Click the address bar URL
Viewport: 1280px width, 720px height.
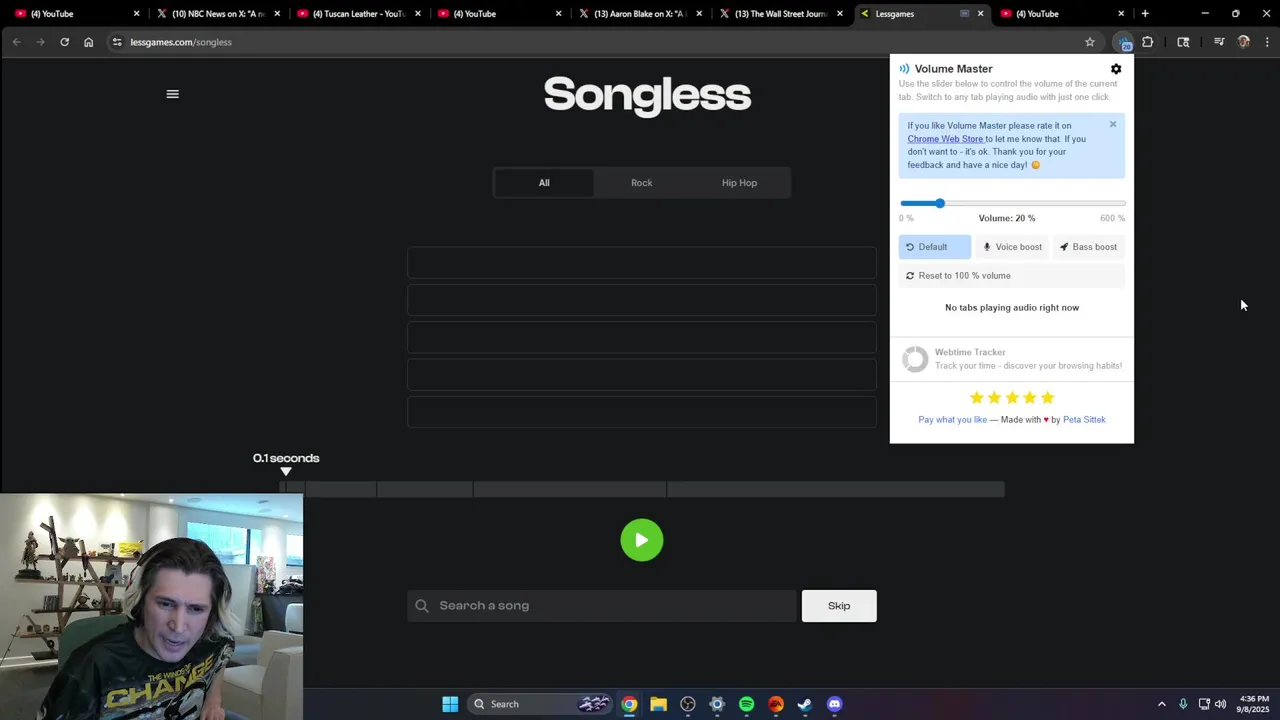point(181,42)
